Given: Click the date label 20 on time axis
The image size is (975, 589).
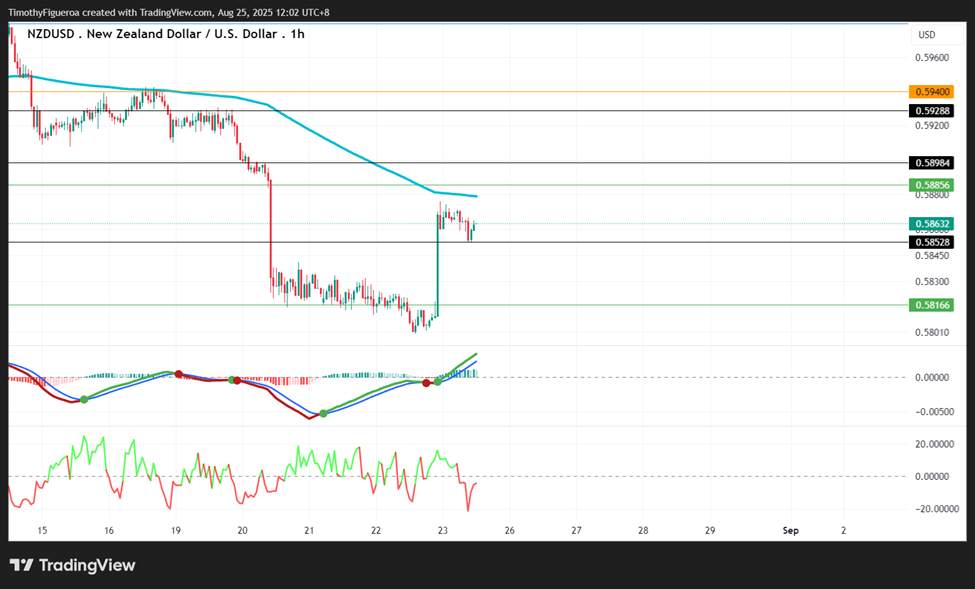Looking at the screenshot, I should (x=243, y=531).
